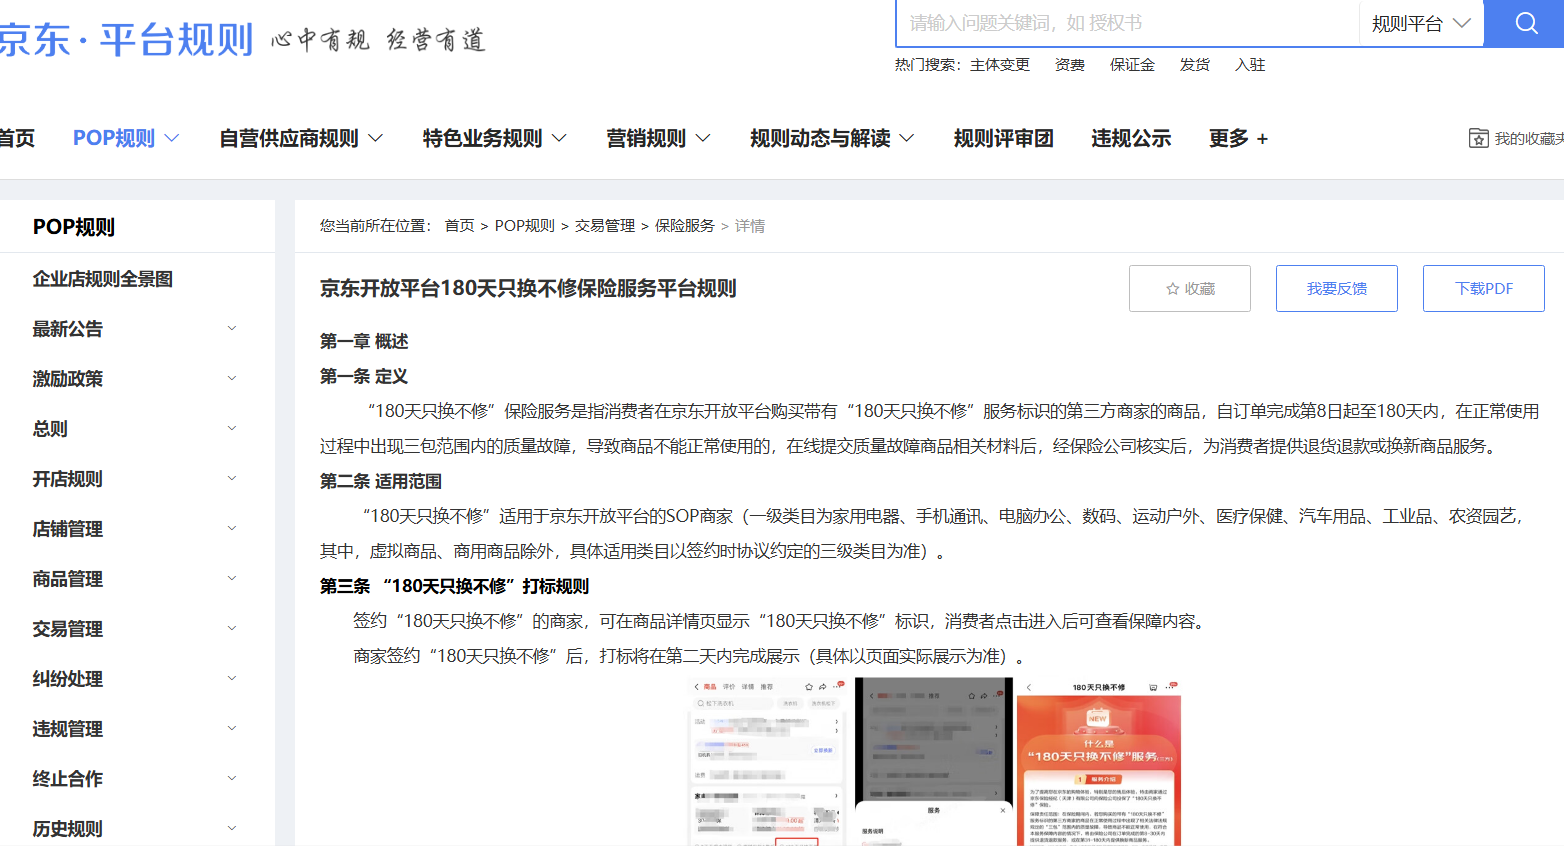Expand the 更多 + navigation item
Screen dimensions: 1564x846
tap(1238, 138)
